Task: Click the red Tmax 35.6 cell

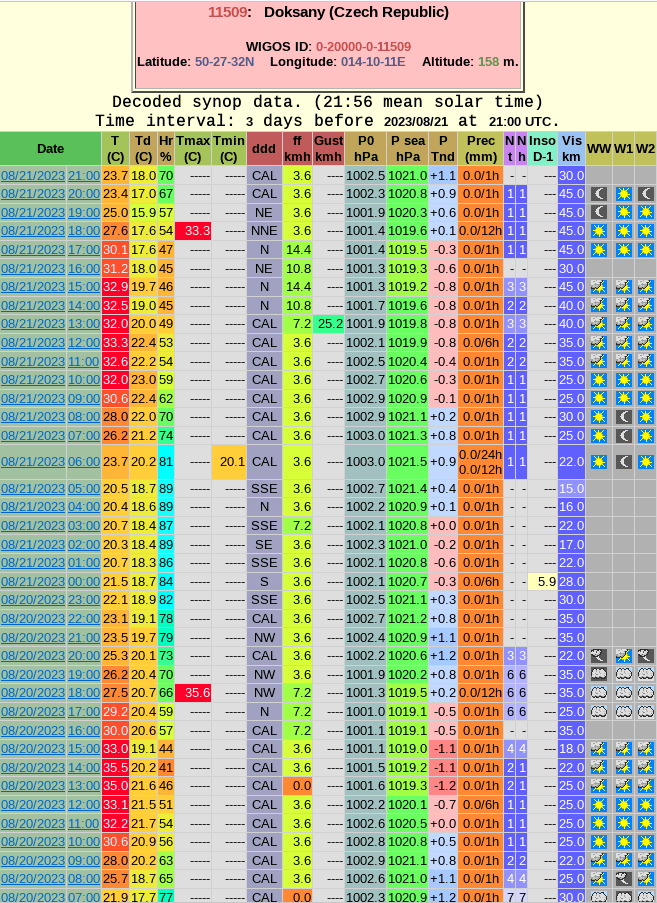Action: coord(192,693)
